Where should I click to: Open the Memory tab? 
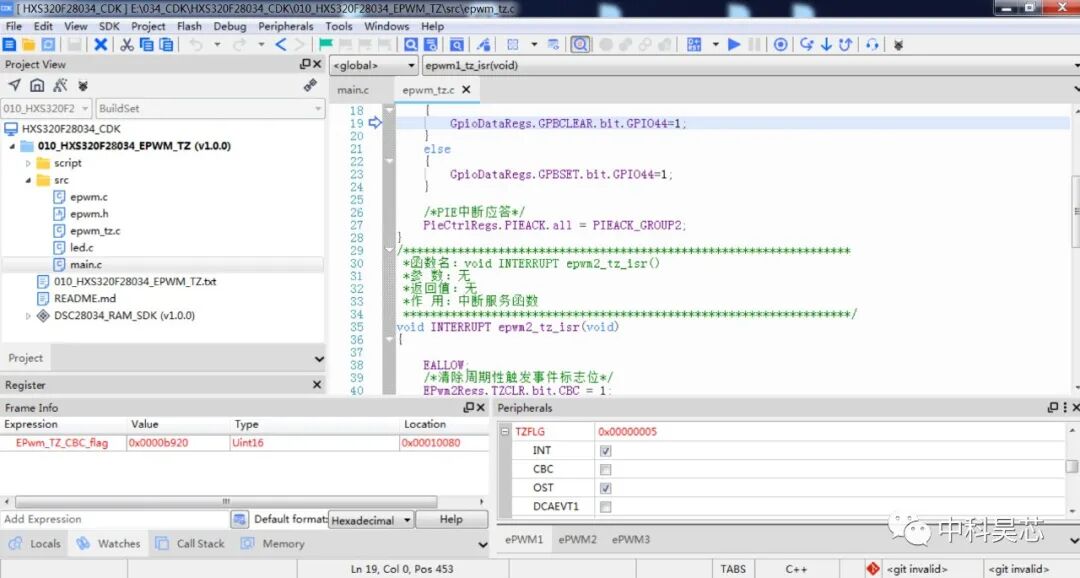coord(273,544)
